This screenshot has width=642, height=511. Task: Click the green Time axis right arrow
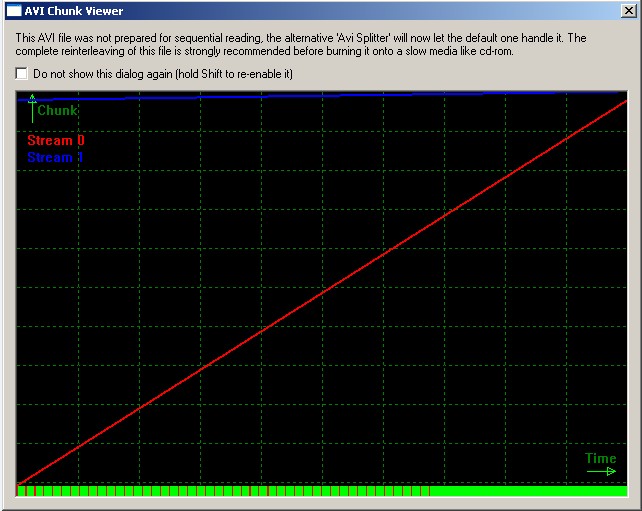click(601, 471)
